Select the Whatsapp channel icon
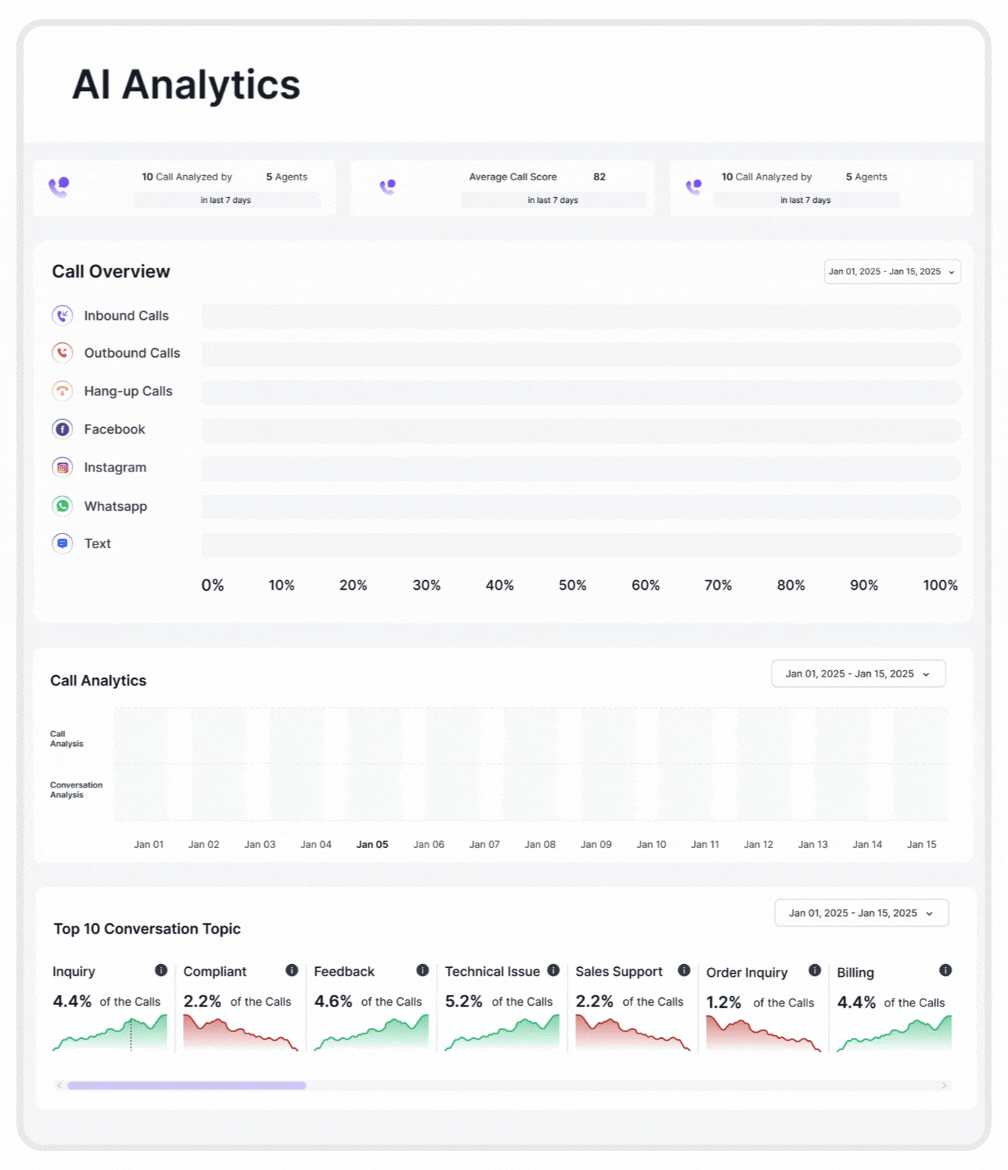This screenshot has width=1008, height=1170. pyautogui.click(x=62, y=506)
